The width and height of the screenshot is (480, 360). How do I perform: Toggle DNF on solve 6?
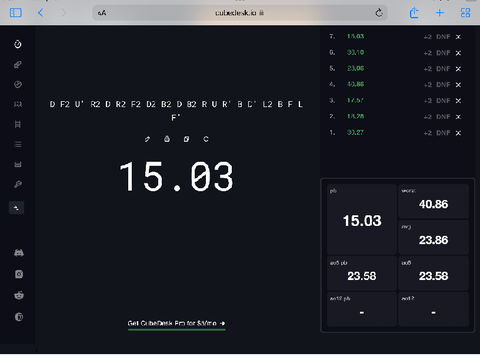tap(443, 53)
